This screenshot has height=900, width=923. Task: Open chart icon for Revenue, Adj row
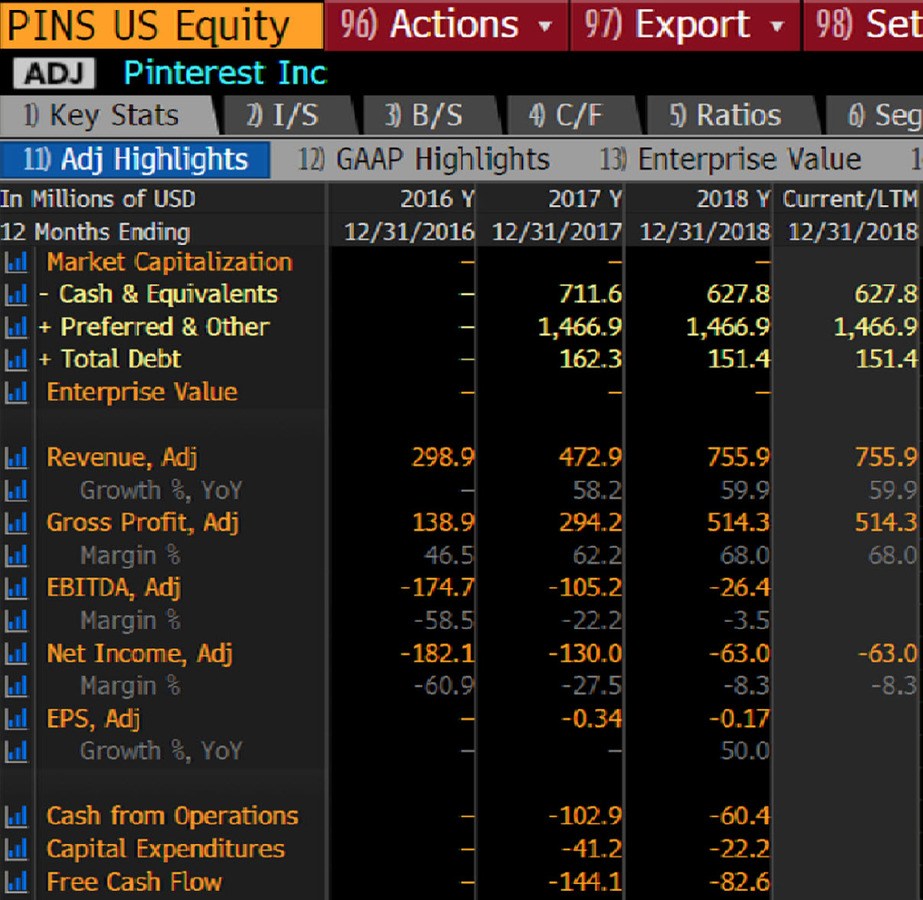pos(16,457)
